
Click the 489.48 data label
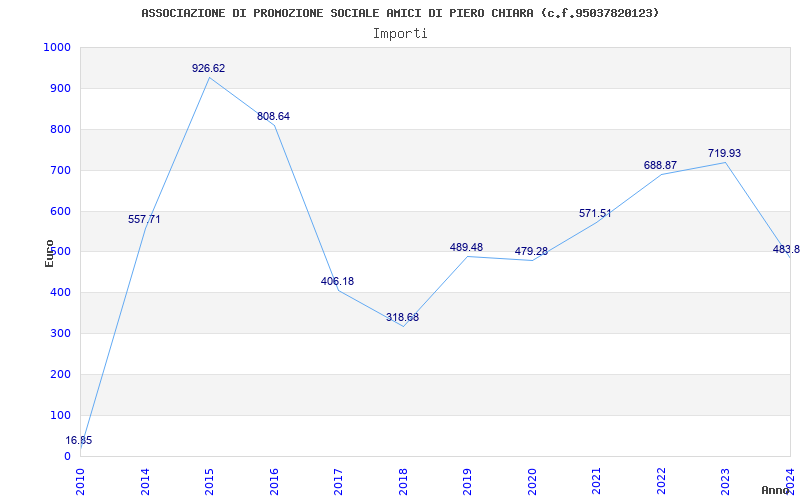[x=466, y=247]
